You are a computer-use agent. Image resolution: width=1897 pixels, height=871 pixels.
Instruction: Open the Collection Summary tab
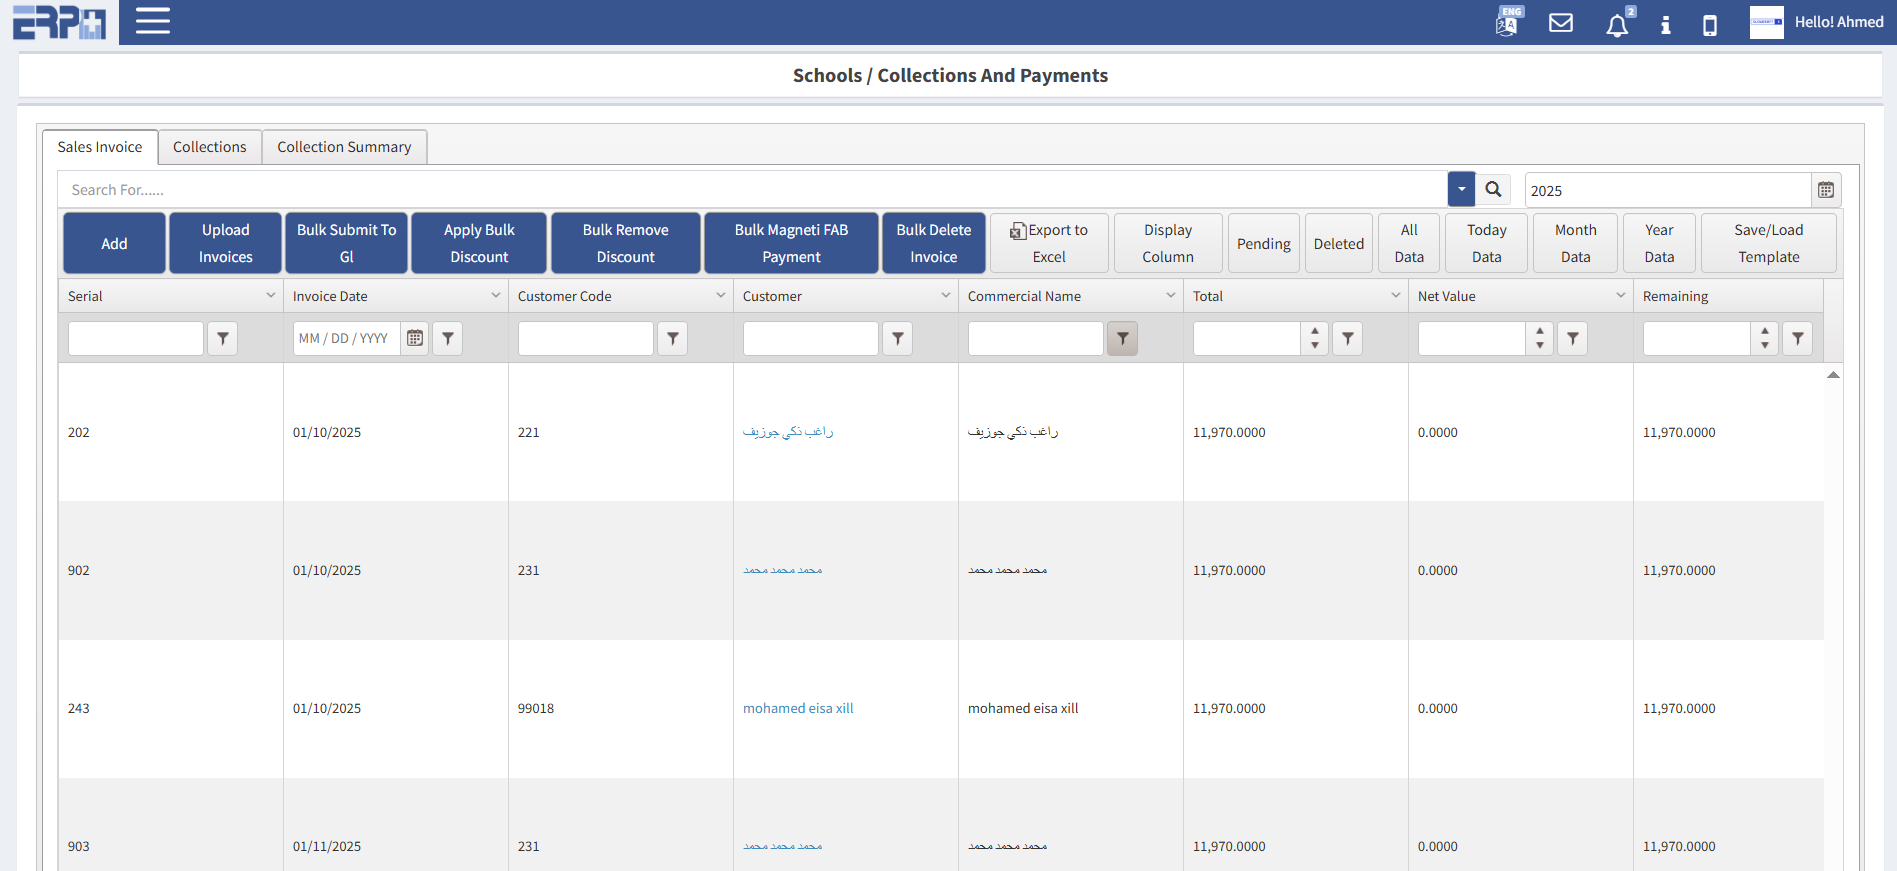pos(344,147)
